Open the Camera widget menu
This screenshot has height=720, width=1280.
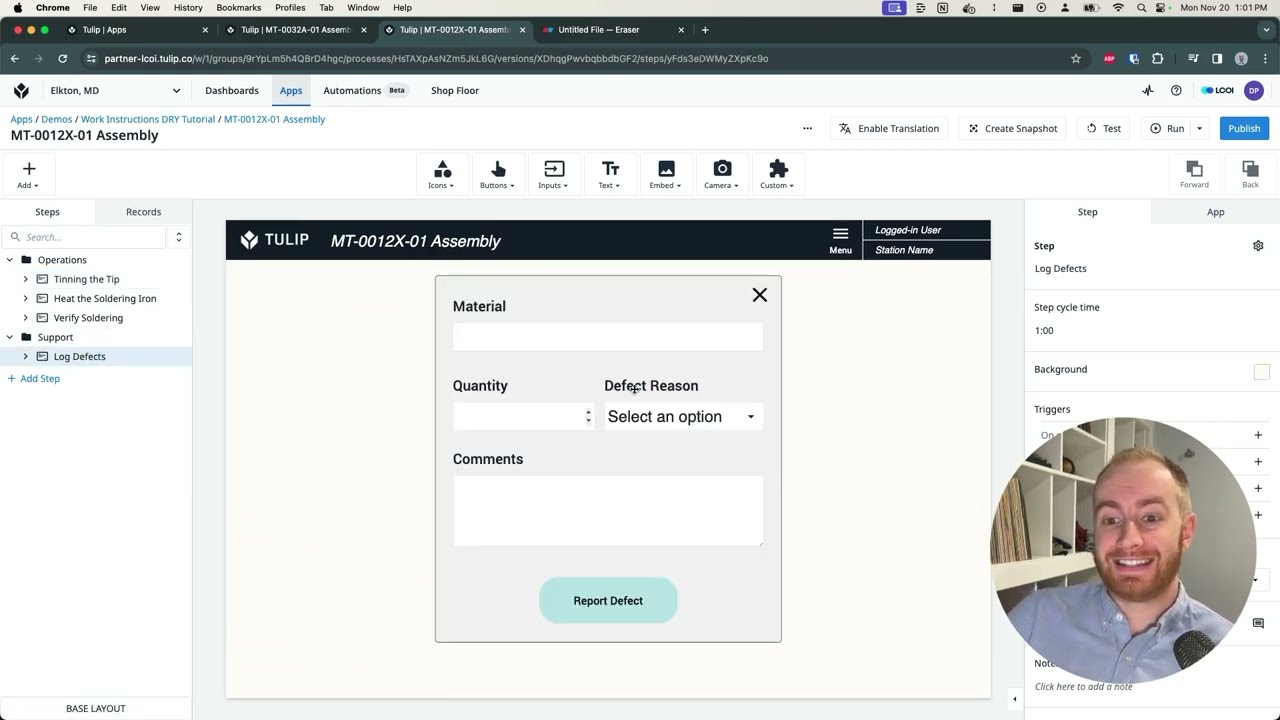pyautogui.click(x=721, y=173)
